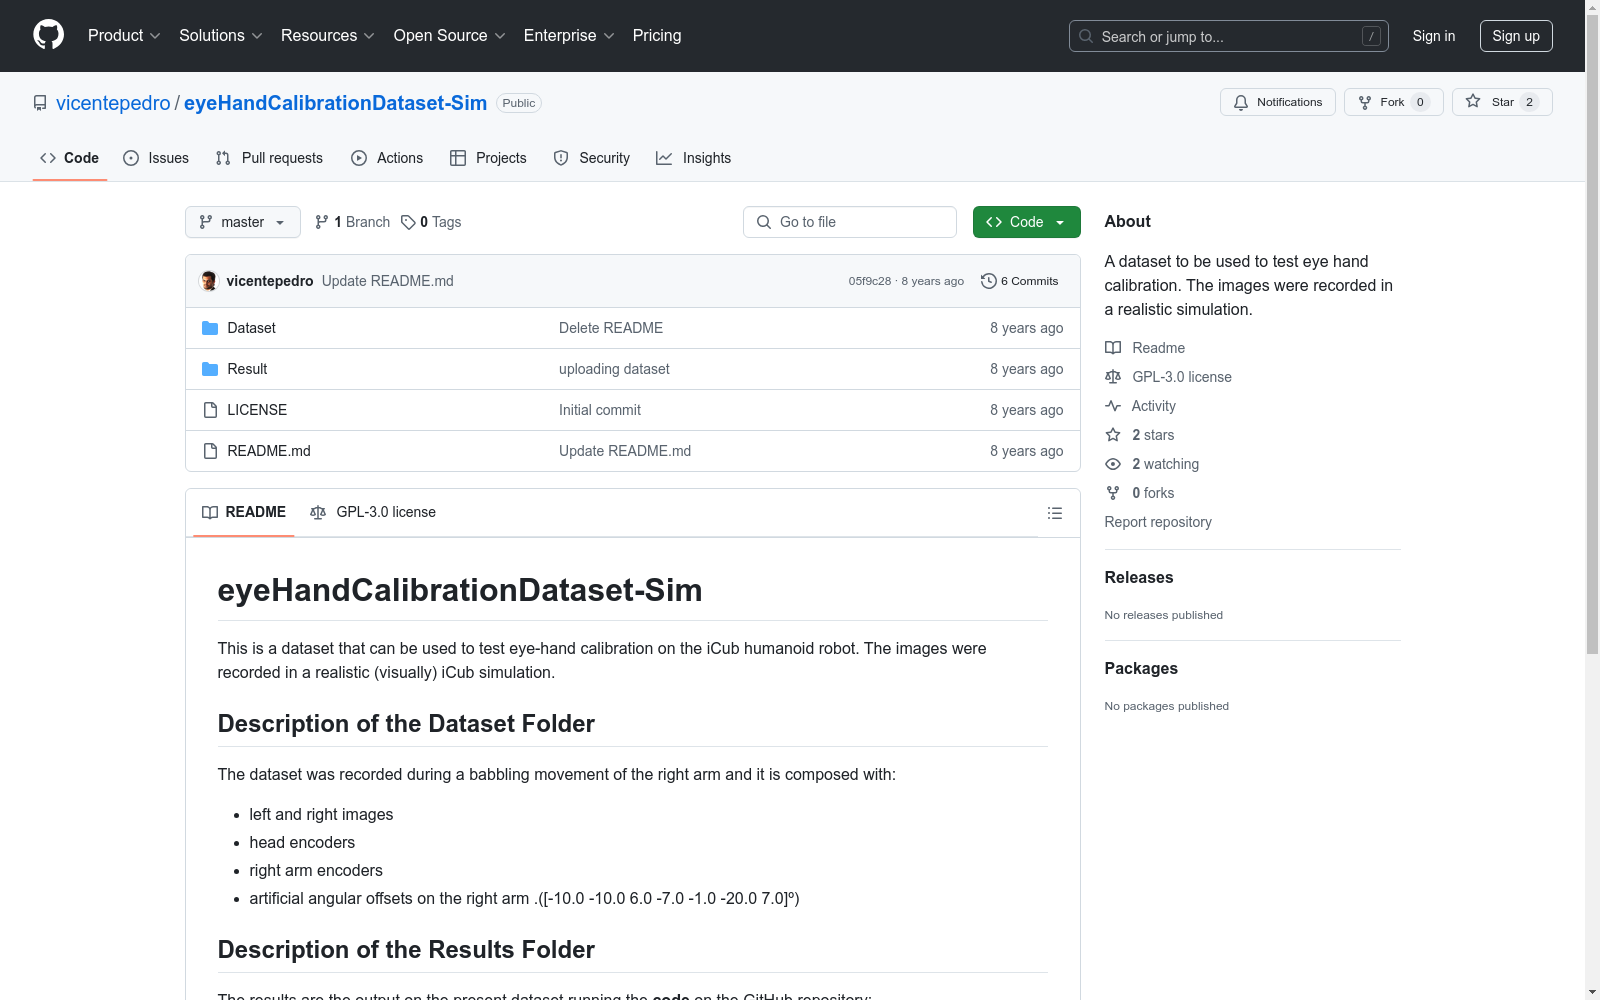Click the Releases heading link
1600x1000 pixels.
click(1139, 577)
